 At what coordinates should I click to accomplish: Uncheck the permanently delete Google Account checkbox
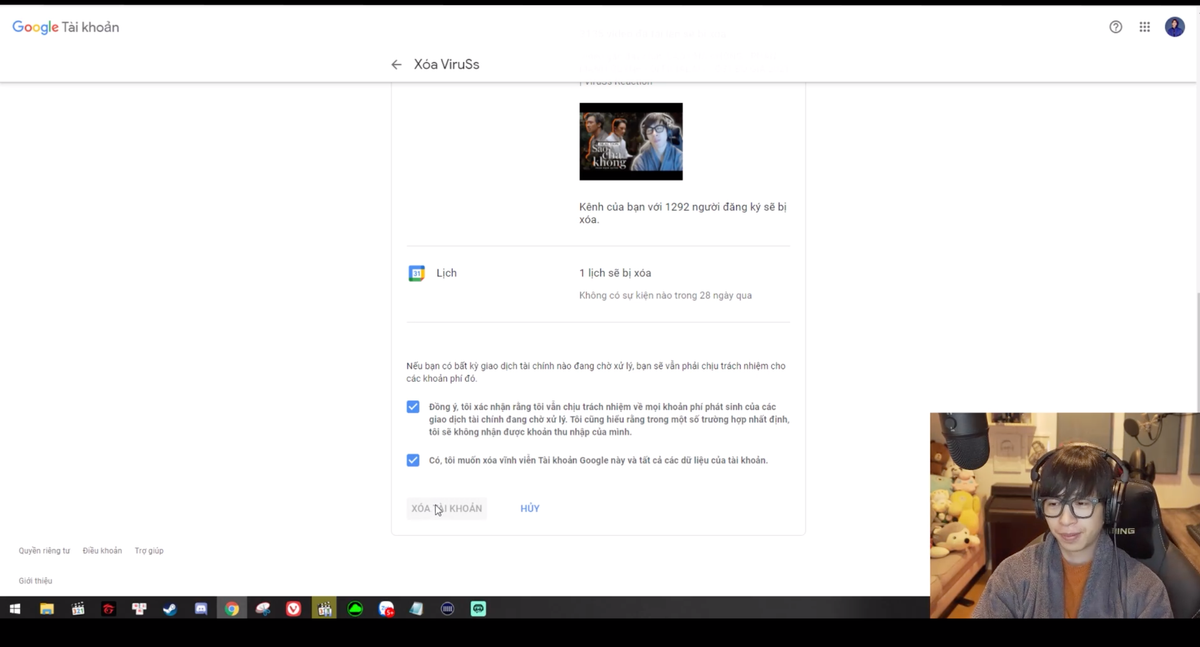tap(413, 460)
